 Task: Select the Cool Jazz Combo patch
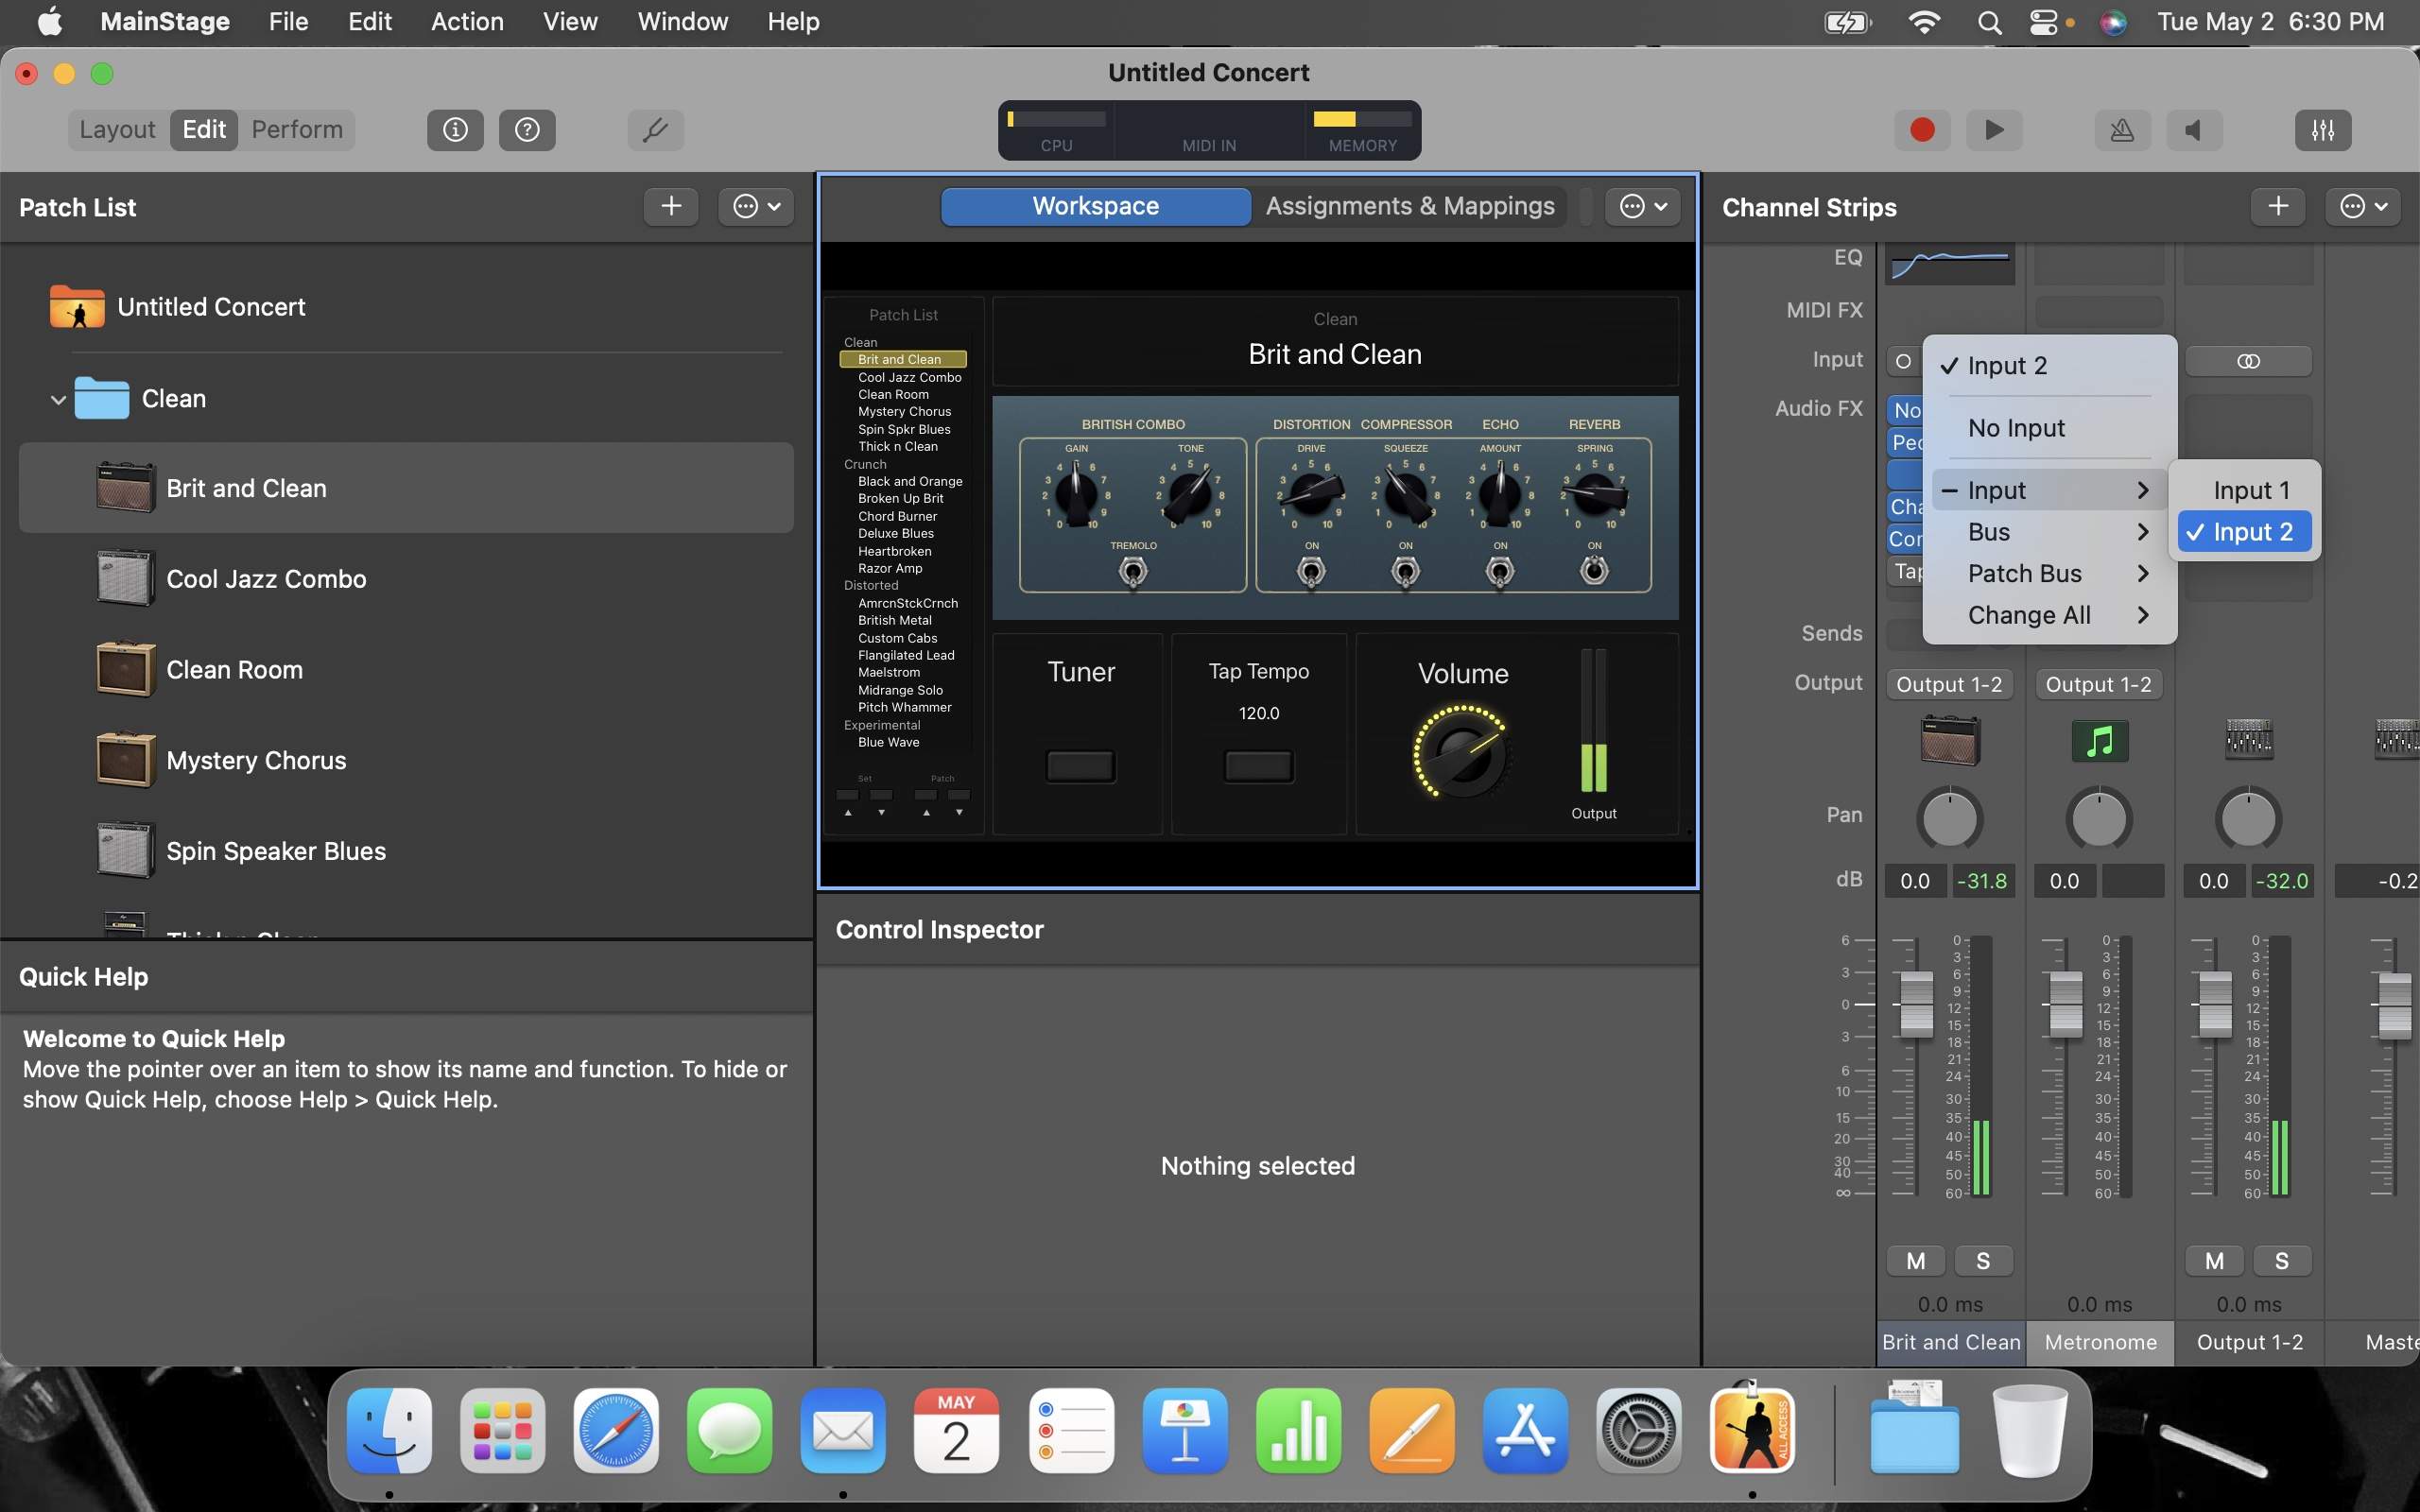click(406, 579)
